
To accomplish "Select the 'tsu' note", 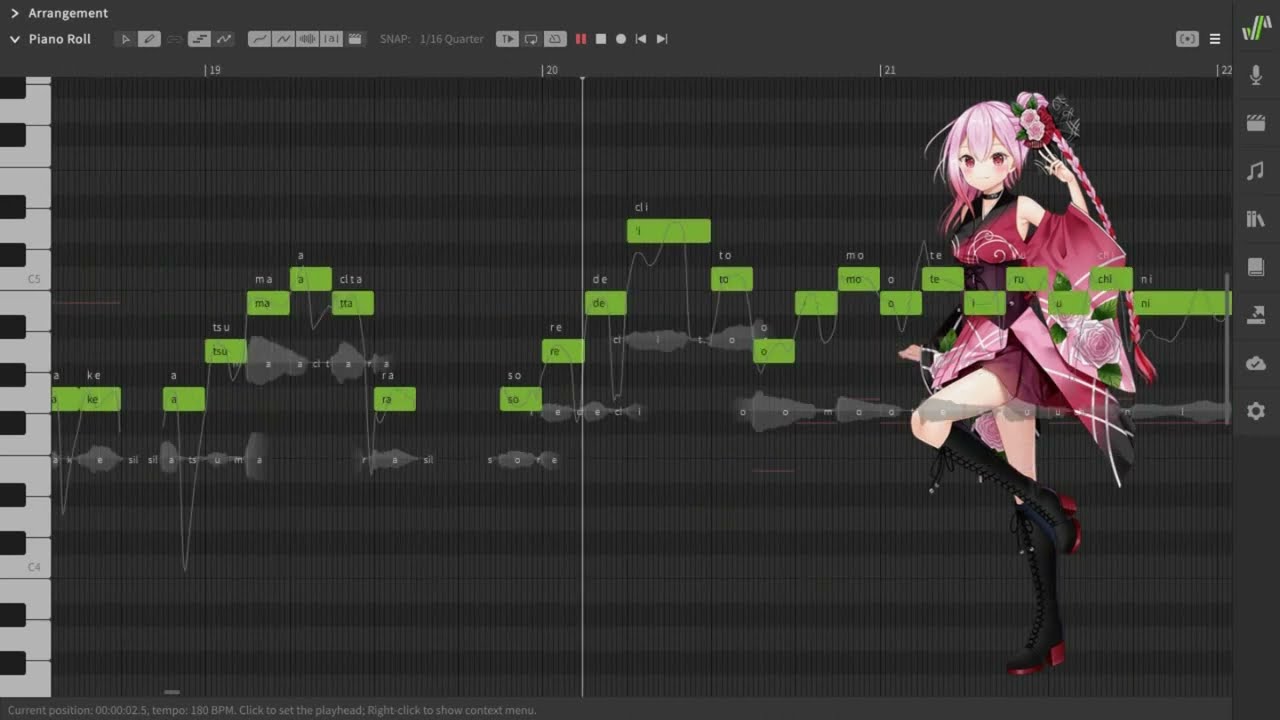I will point(225,351).
